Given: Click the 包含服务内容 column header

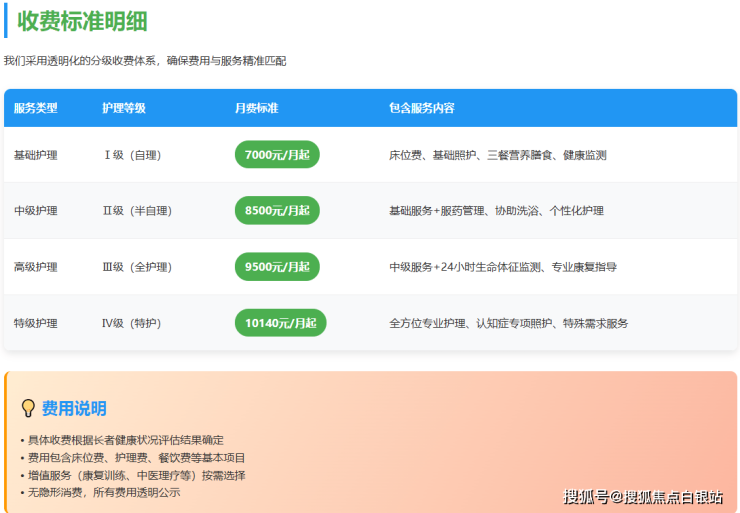Looking at the screenshot, I should pos(422,108).
